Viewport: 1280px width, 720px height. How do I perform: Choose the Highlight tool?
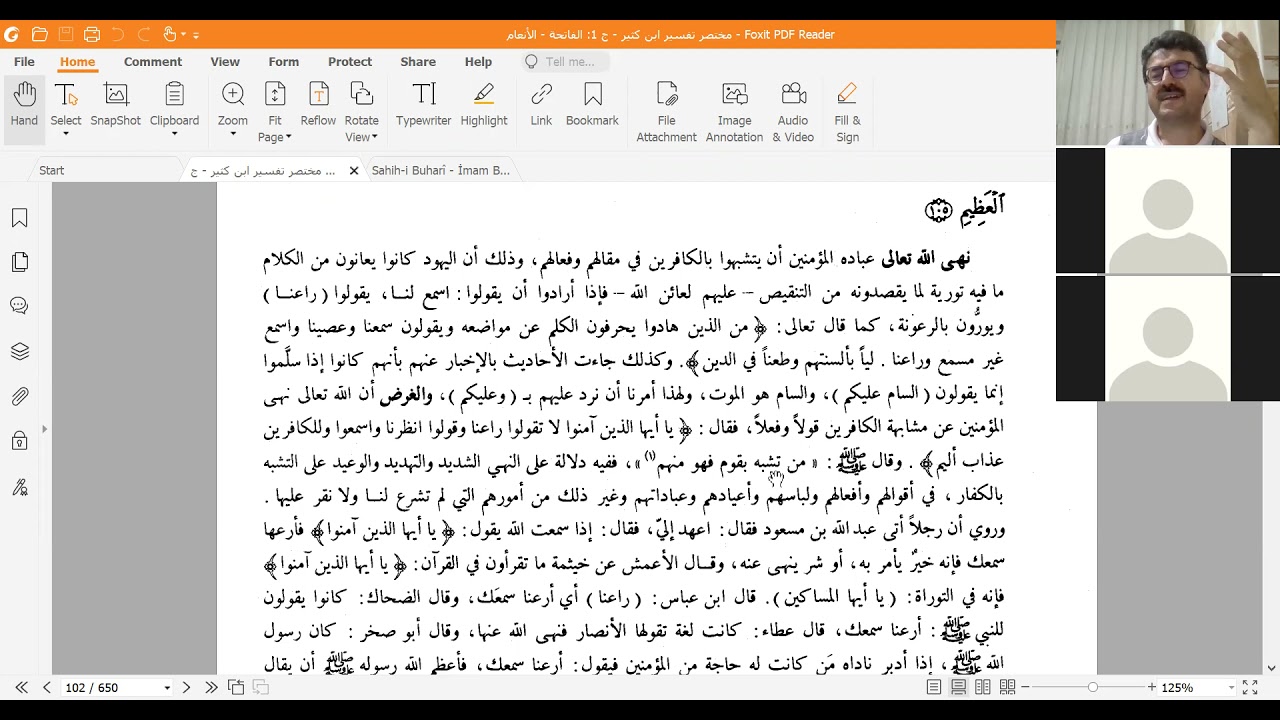tap(484, 105)
